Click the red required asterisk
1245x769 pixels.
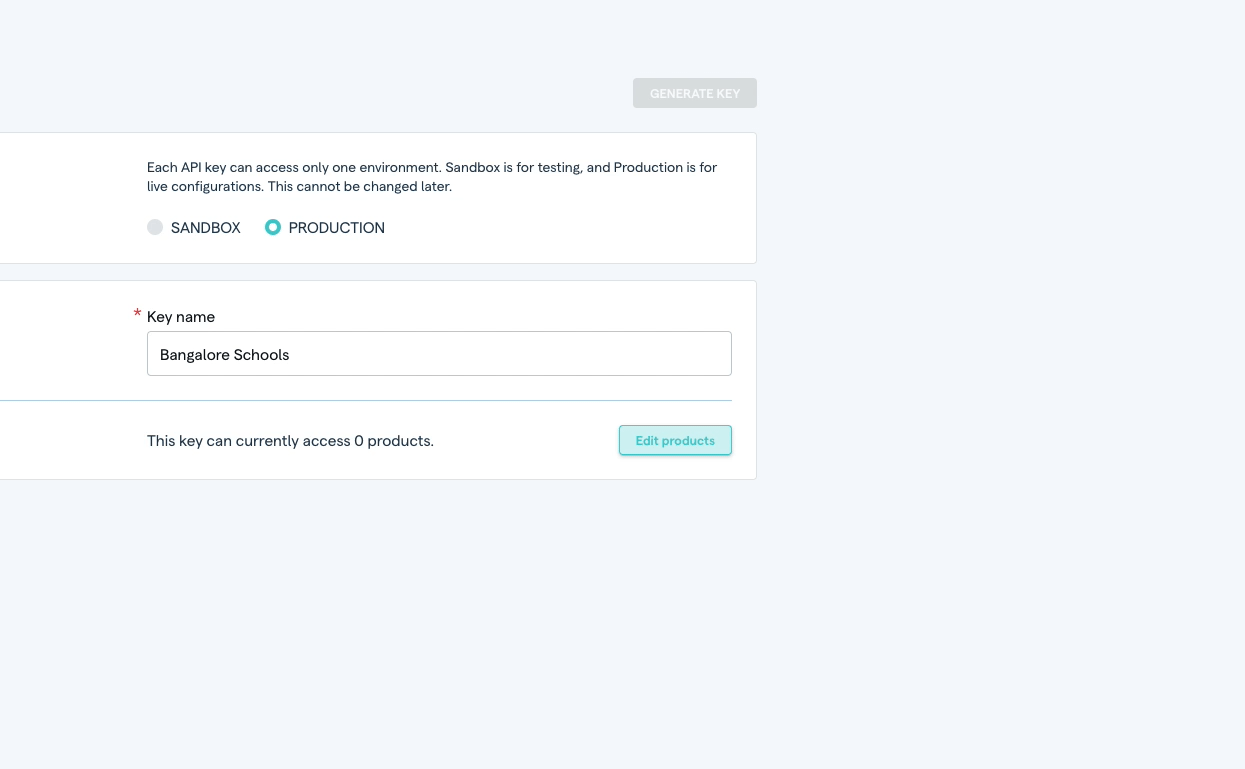pyautogui.click(x=137, y=315)
